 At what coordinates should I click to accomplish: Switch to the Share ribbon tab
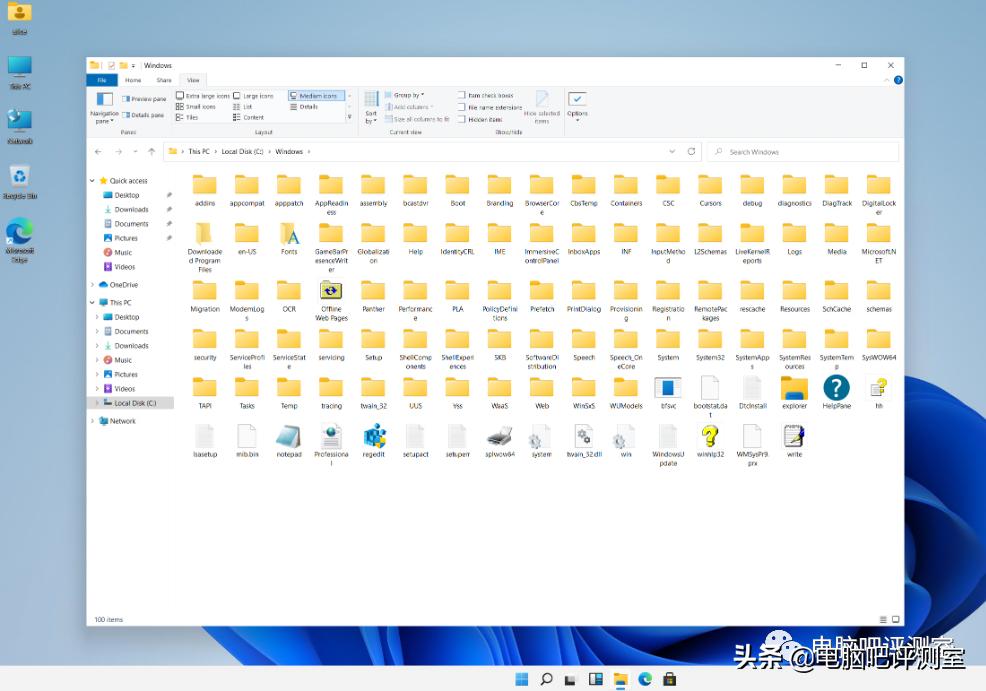(x=163, y=80)
